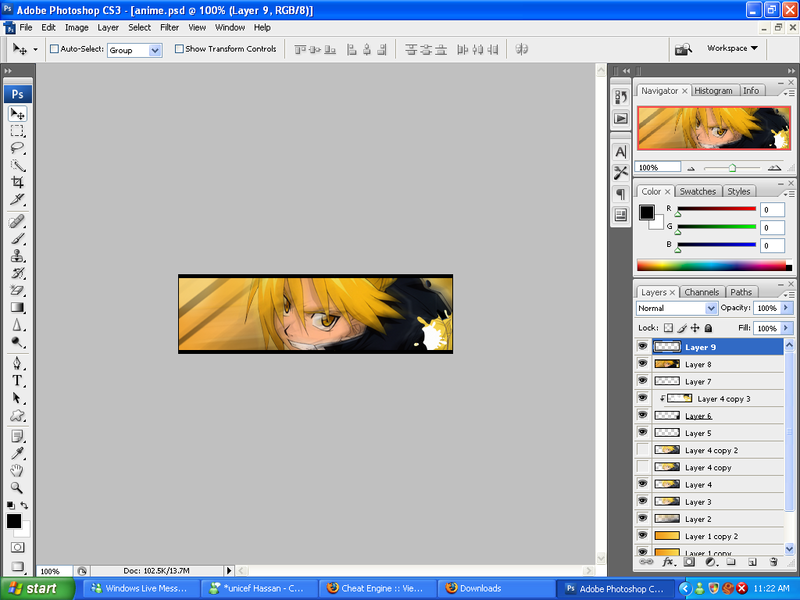Pick the Type tool
The image size is (800, 600).
pyautogui.click(x=18, y=381)
